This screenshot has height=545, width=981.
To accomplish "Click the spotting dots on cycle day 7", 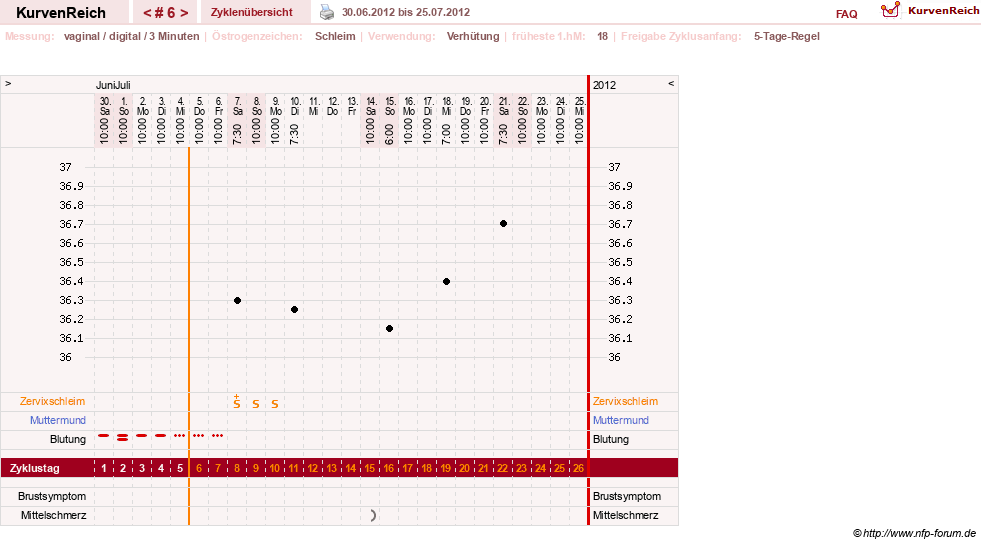I will (x=217, y=435).
